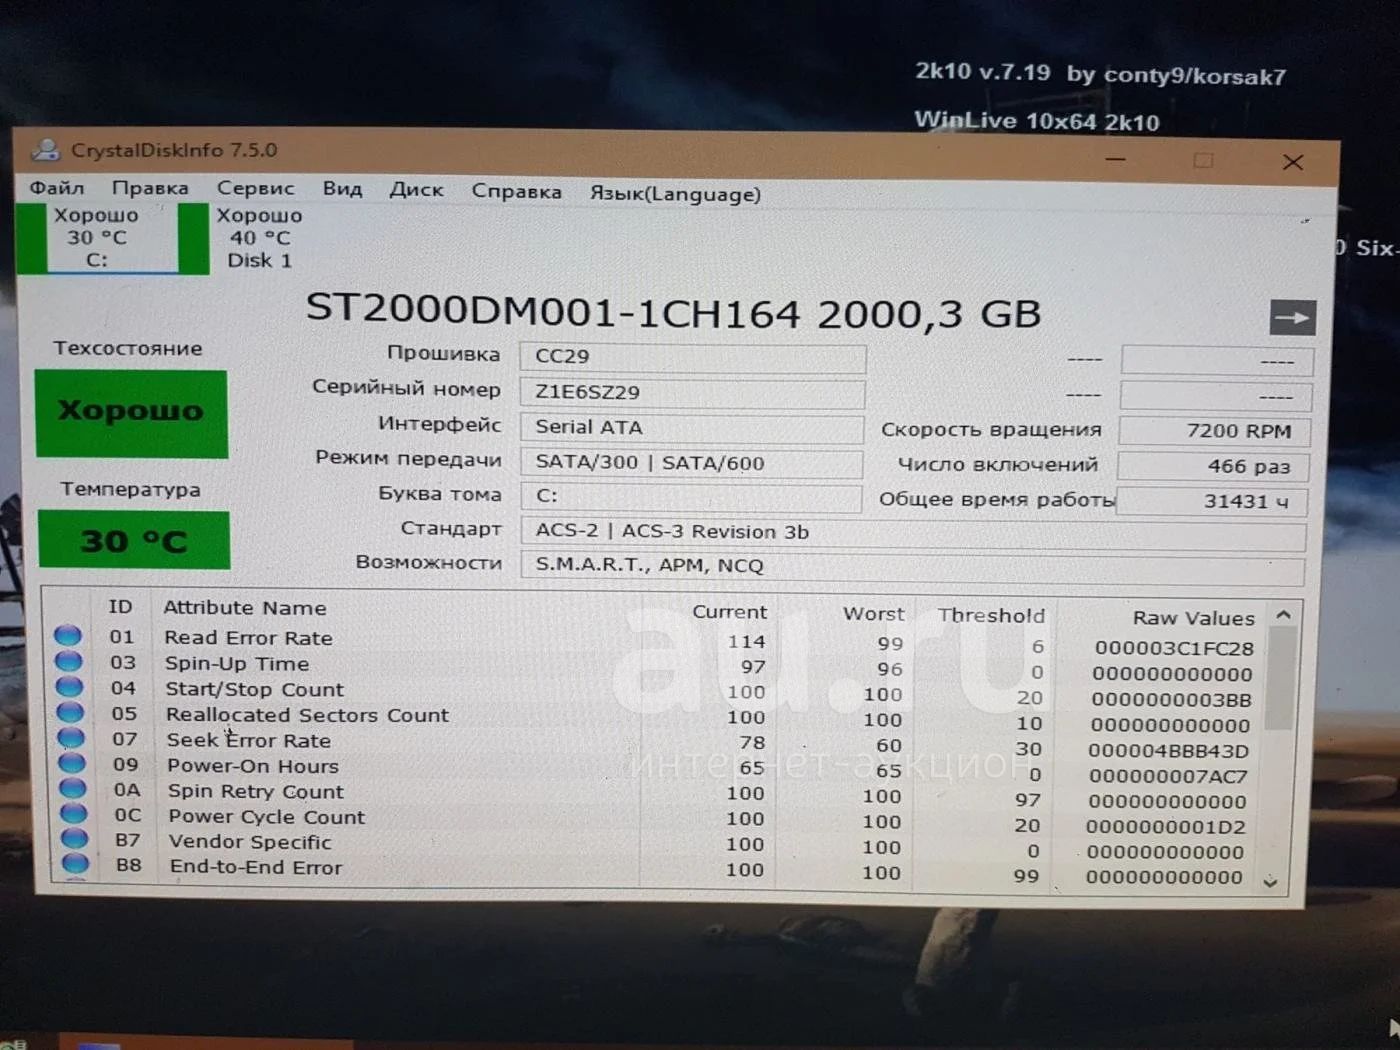Image resolution: width=1400 pixels, height=1050 pixels.
Task: Click the Прошивка field showing CC29
Action: pyautogui.click(x=693, y=357)
